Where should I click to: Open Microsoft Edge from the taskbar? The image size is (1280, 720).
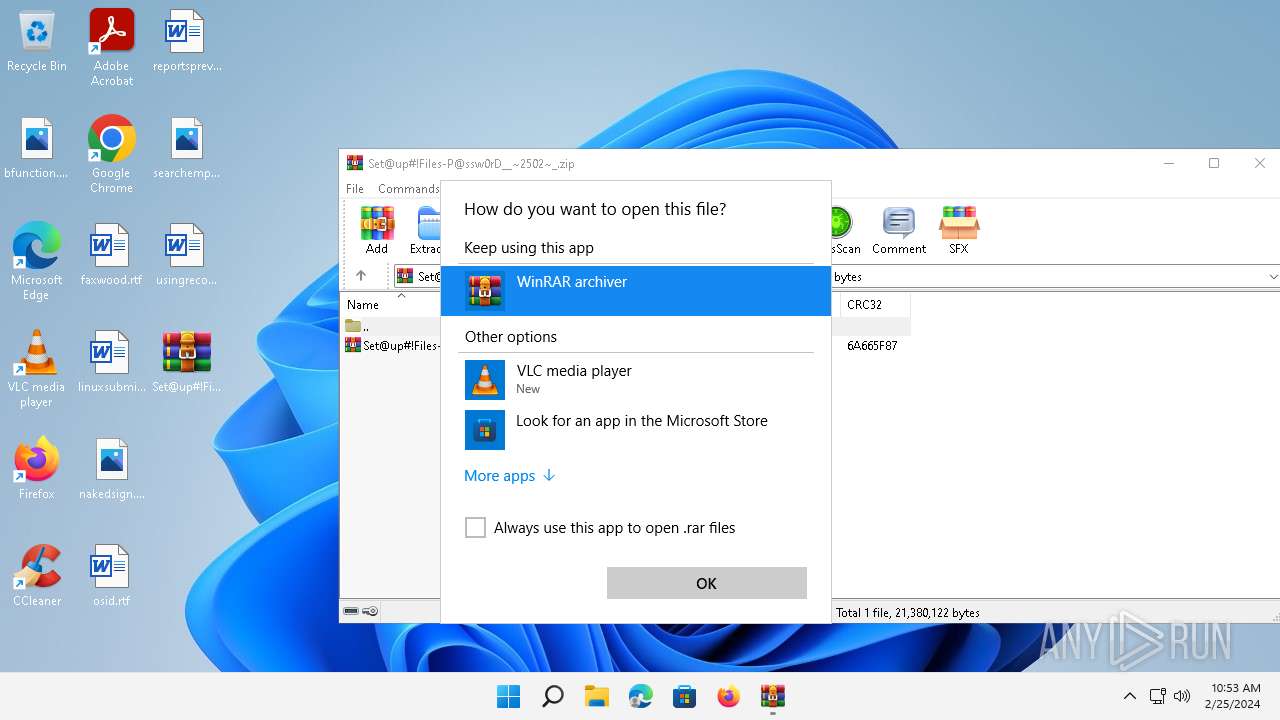click(x=641, y=696)
